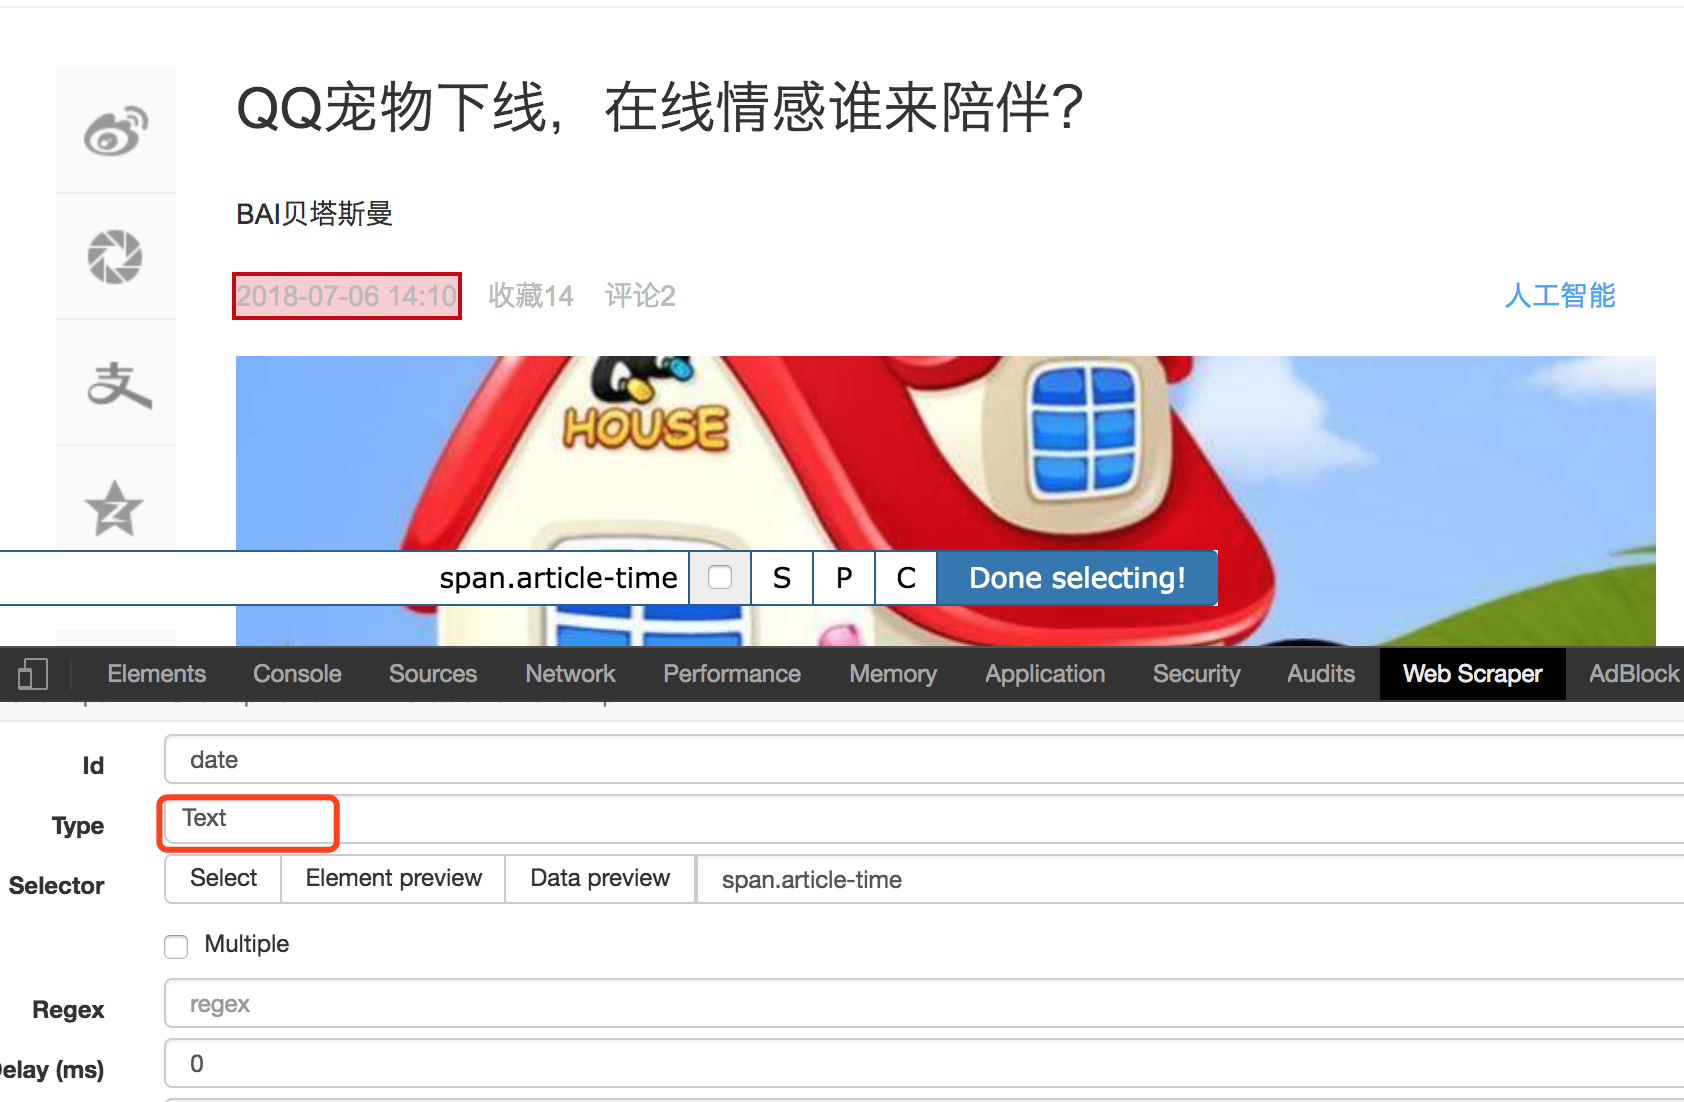
Task: Share article via the Weibo icon
Action: (116, 131)
